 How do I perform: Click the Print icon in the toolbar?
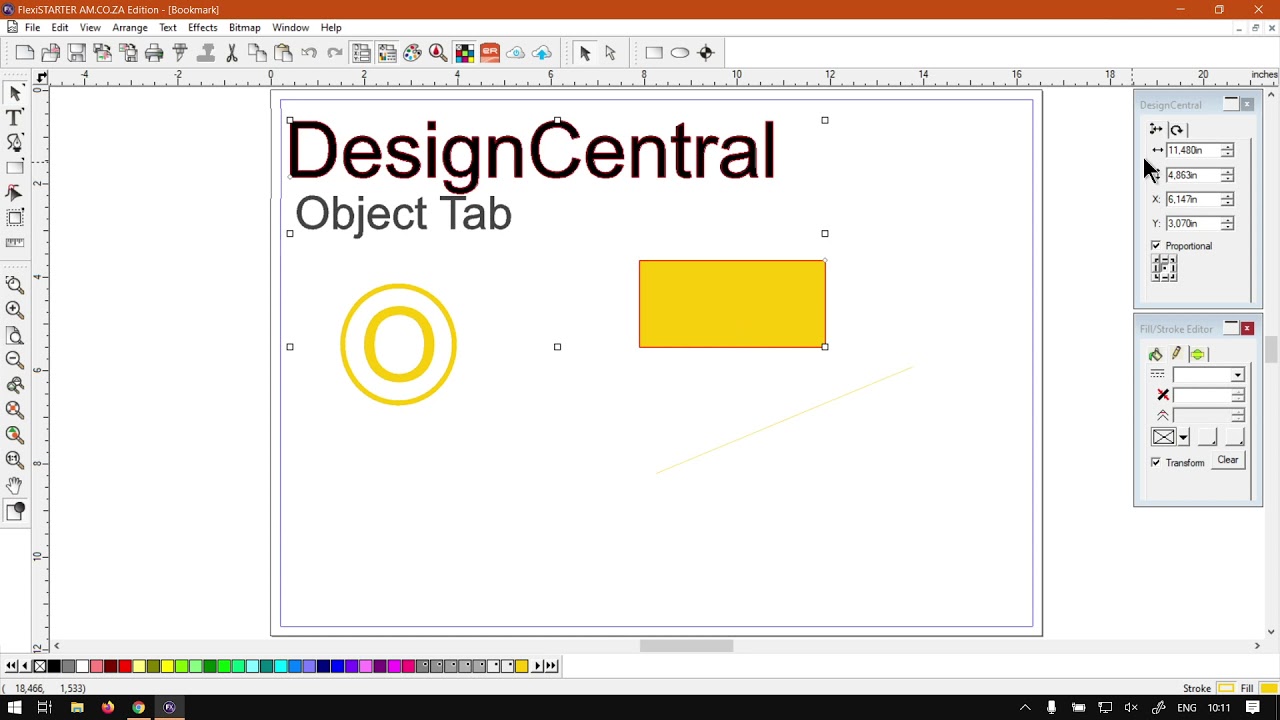point(154,53)
